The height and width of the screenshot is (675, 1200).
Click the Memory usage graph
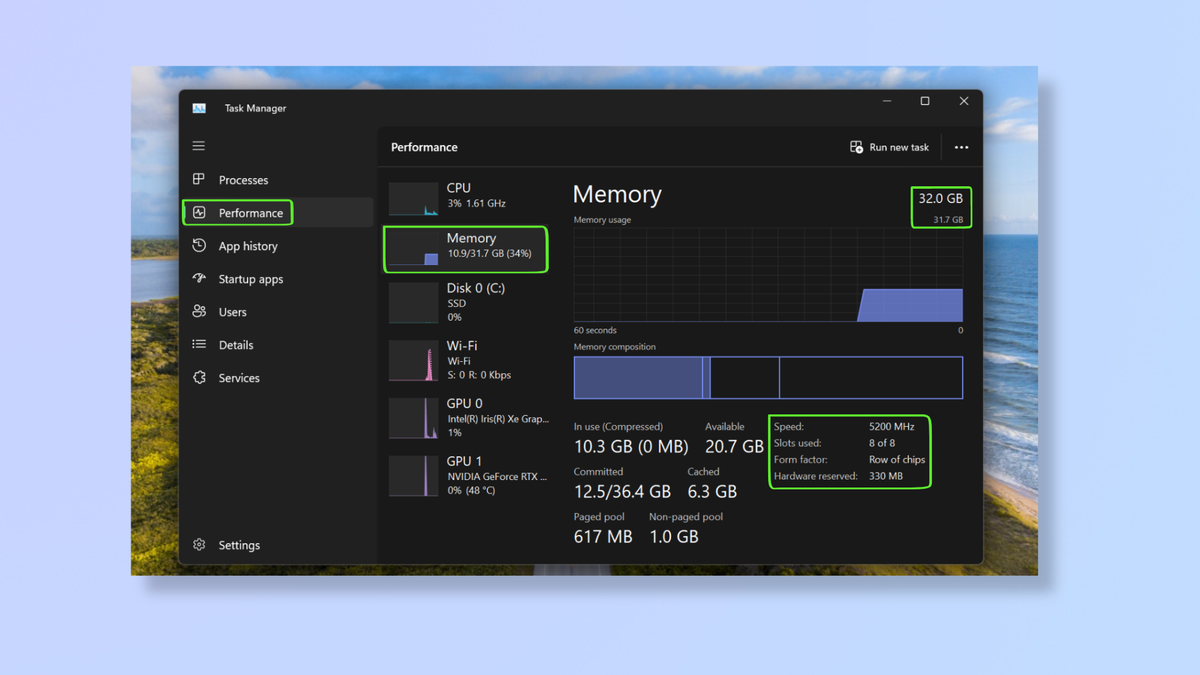[768, 274]
